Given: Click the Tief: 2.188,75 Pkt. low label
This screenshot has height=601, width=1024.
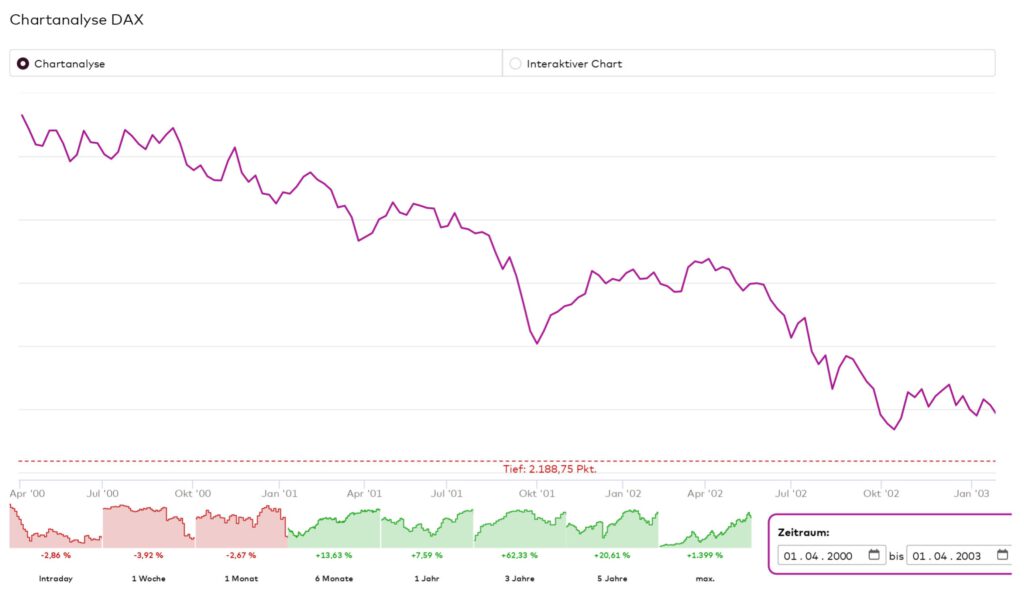Looking at the screenshot, I should [x=550, y=469].
